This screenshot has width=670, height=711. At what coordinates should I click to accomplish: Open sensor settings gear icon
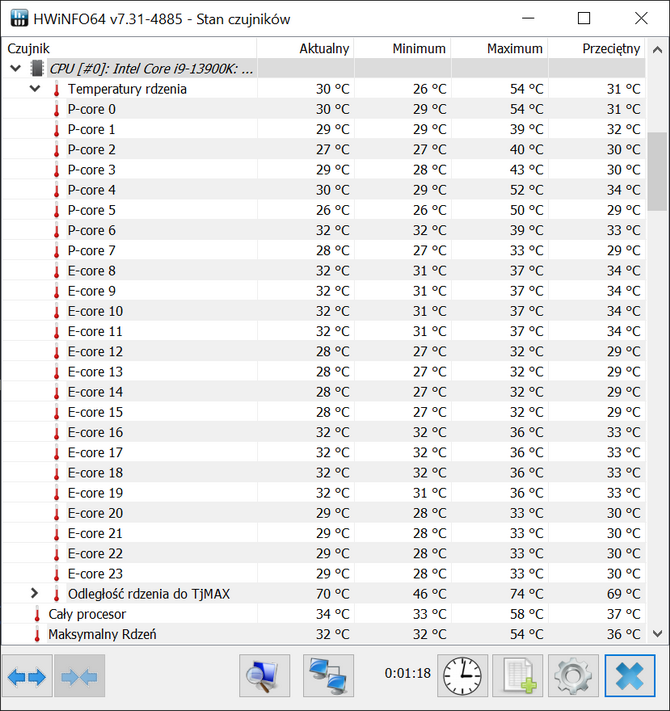click(x=573, y=676)
